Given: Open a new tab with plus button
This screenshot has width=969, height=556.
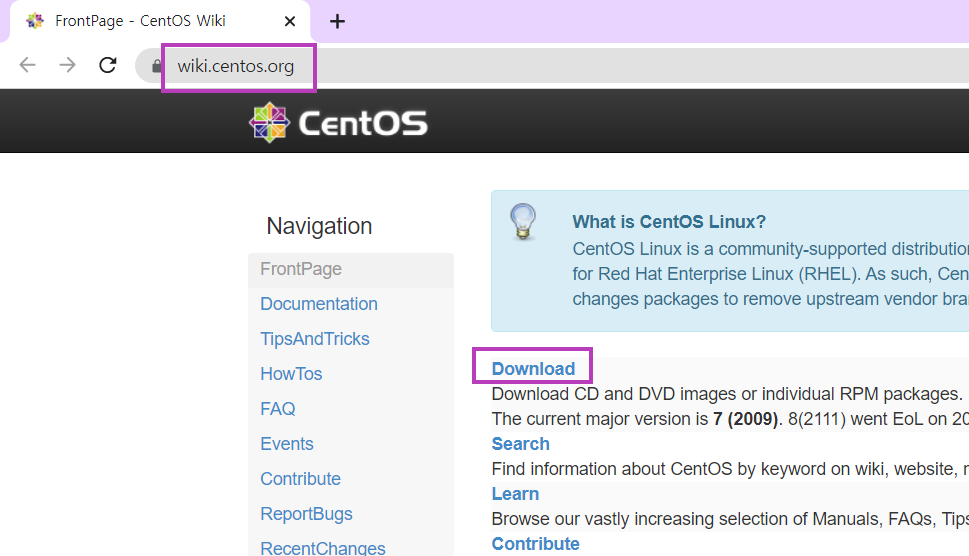Looking at the screenshot, I should 337,22.
